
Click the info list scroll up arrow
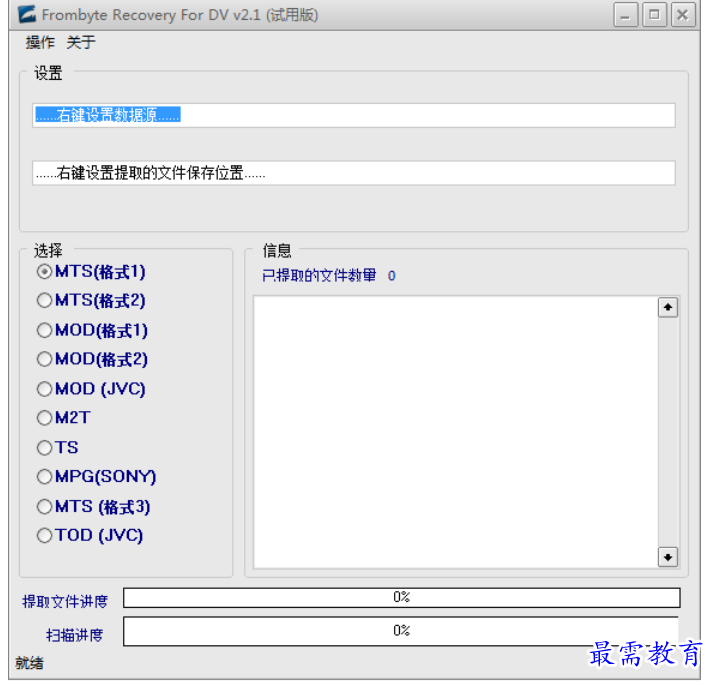pos(668,308)
